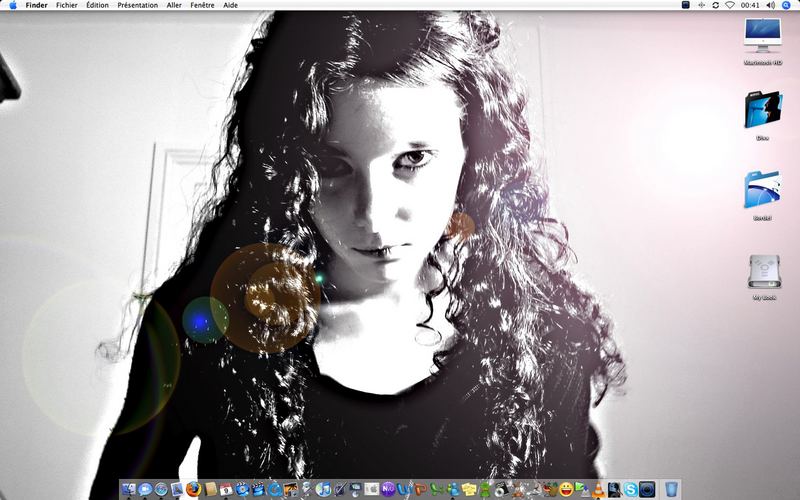Open the Yahoo Messenger smiley icon
Viewport: 800px width, 500px height.
[566, 489]
